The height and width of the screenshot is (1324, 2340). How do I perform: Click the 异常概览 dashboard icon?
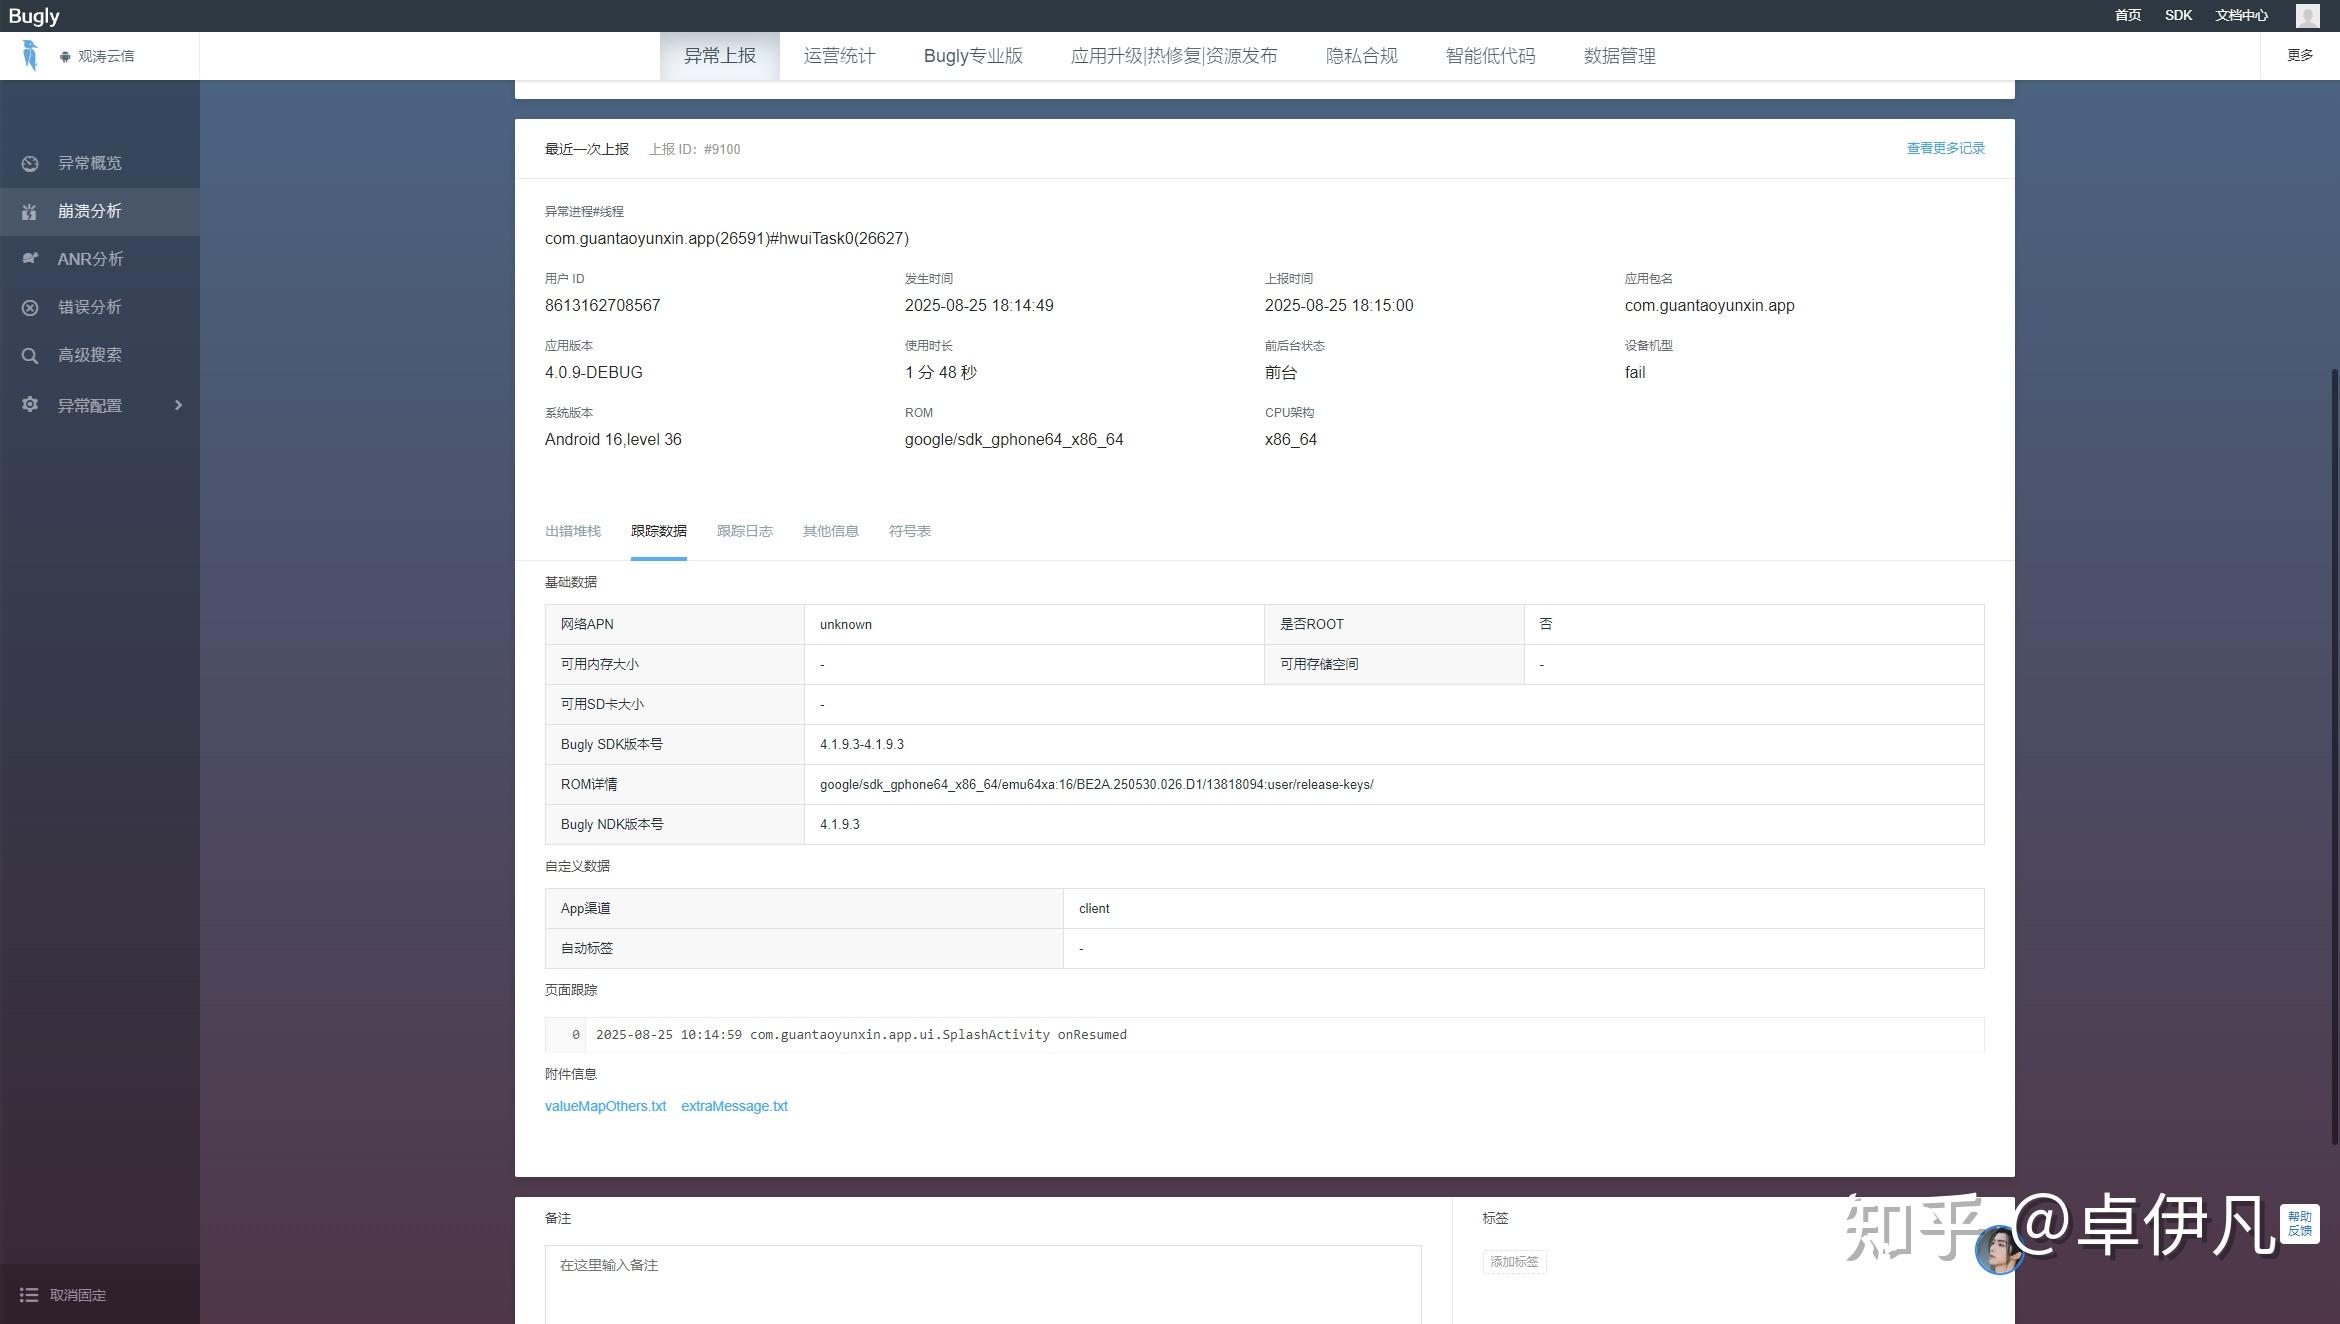[30, 163]
